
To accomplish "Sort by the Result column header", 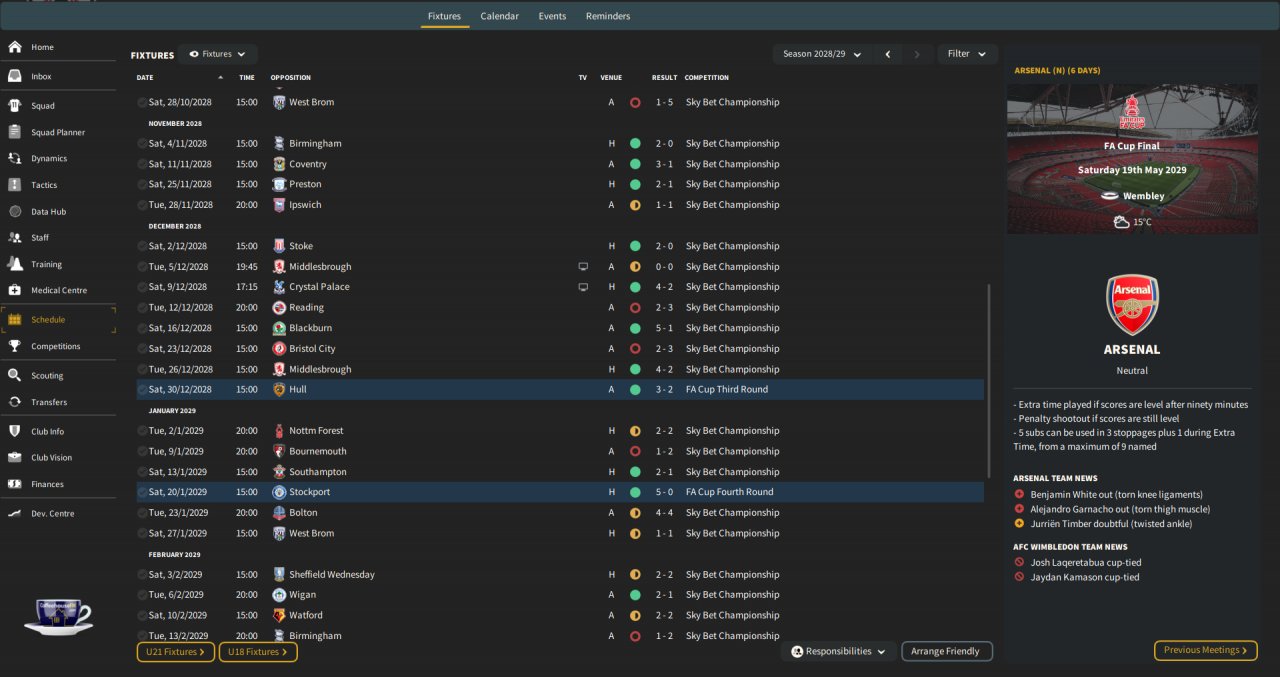I will point(665,77).
